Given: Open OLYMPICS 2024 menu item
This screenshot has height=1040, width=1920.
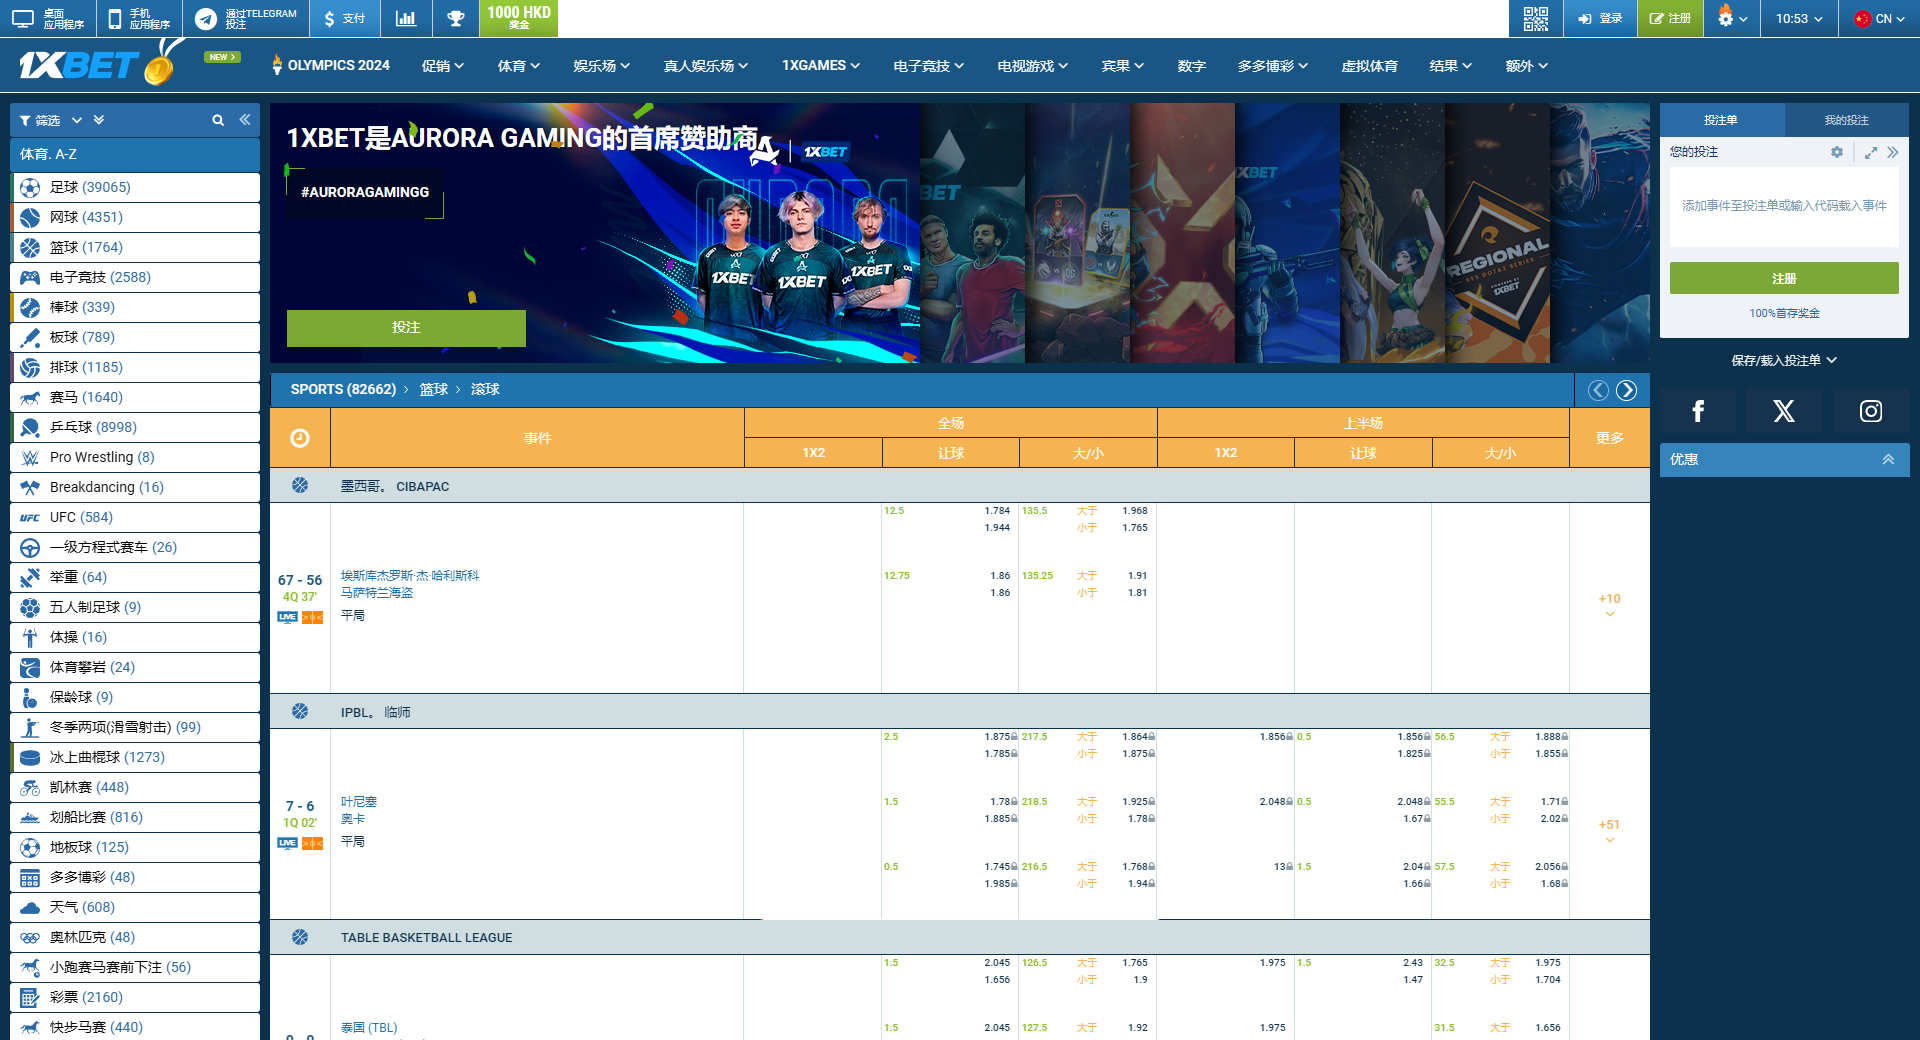Looking at the screenshot, I should [x=331, y=66].
